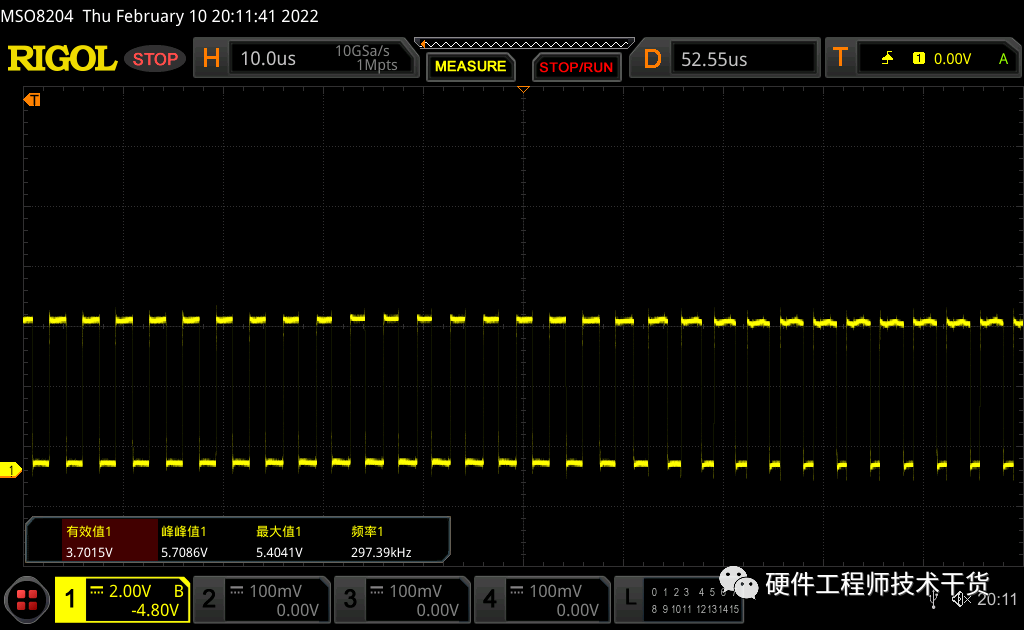1024x630 pixels.
Task: Toggle acquisition with STOP/RUN button
Action: click(576, 67)
